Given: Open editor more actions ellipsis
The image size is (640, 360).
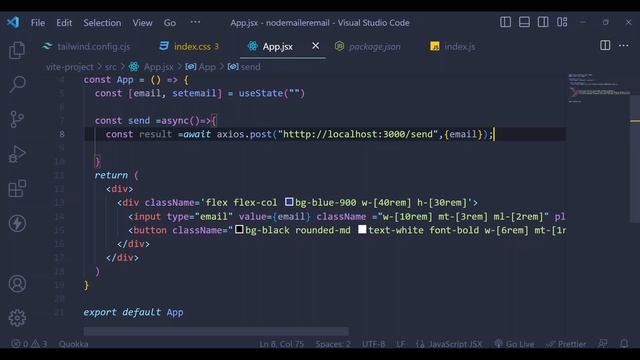Looking at the screenshot, I should click(x=624, y=45).
